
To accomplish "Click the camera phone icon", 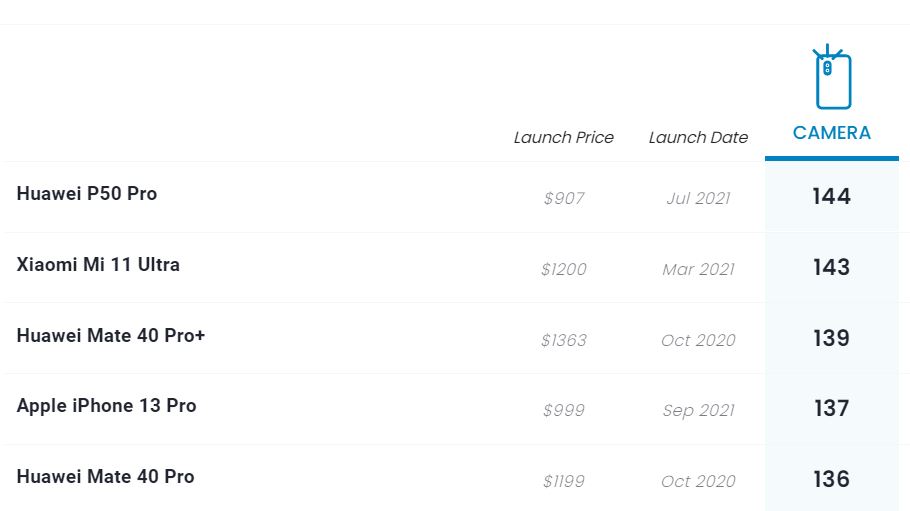I will click(x=832, y=77).
